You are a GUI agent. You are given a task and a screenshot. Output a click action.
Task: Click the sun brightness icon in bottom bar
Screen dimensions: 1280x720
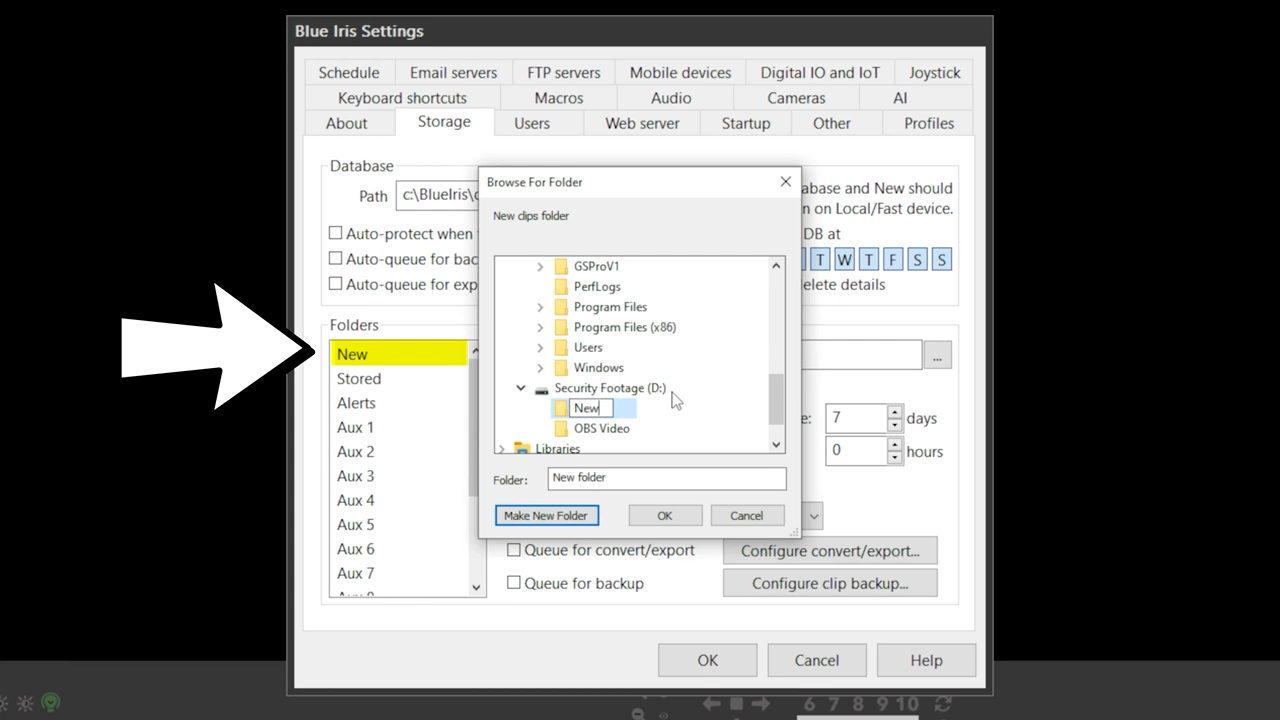click(x=26, y=704)
